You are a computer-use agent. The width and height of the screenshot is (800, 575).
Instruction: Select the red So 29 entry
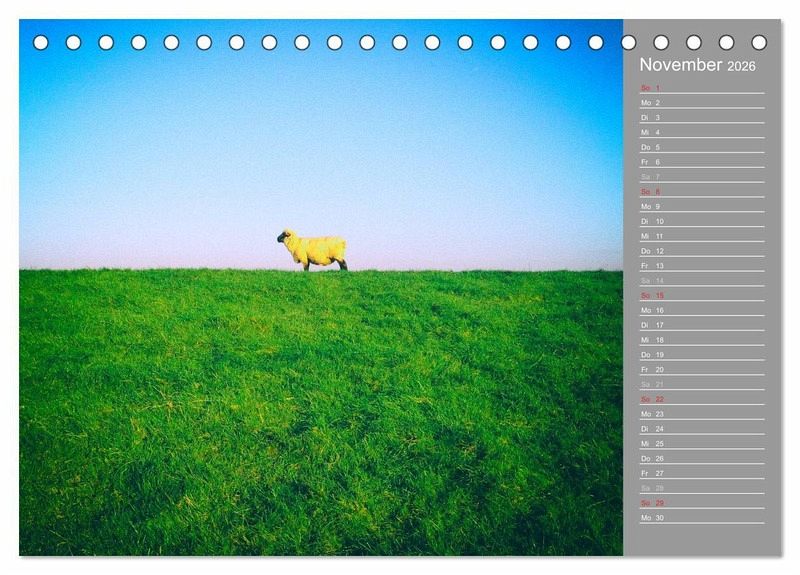pyautogui.click(x=701, y=503)
